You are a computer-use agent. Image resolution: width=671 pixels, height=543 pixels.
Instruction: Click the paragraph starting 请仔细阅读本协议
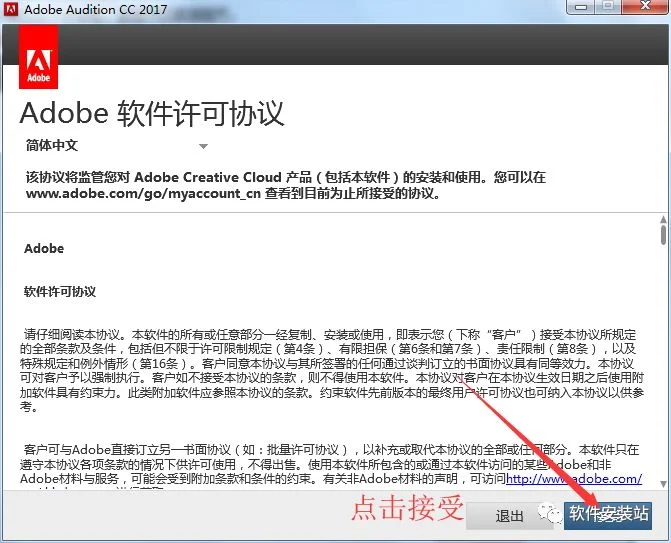(x=332, y=371)
